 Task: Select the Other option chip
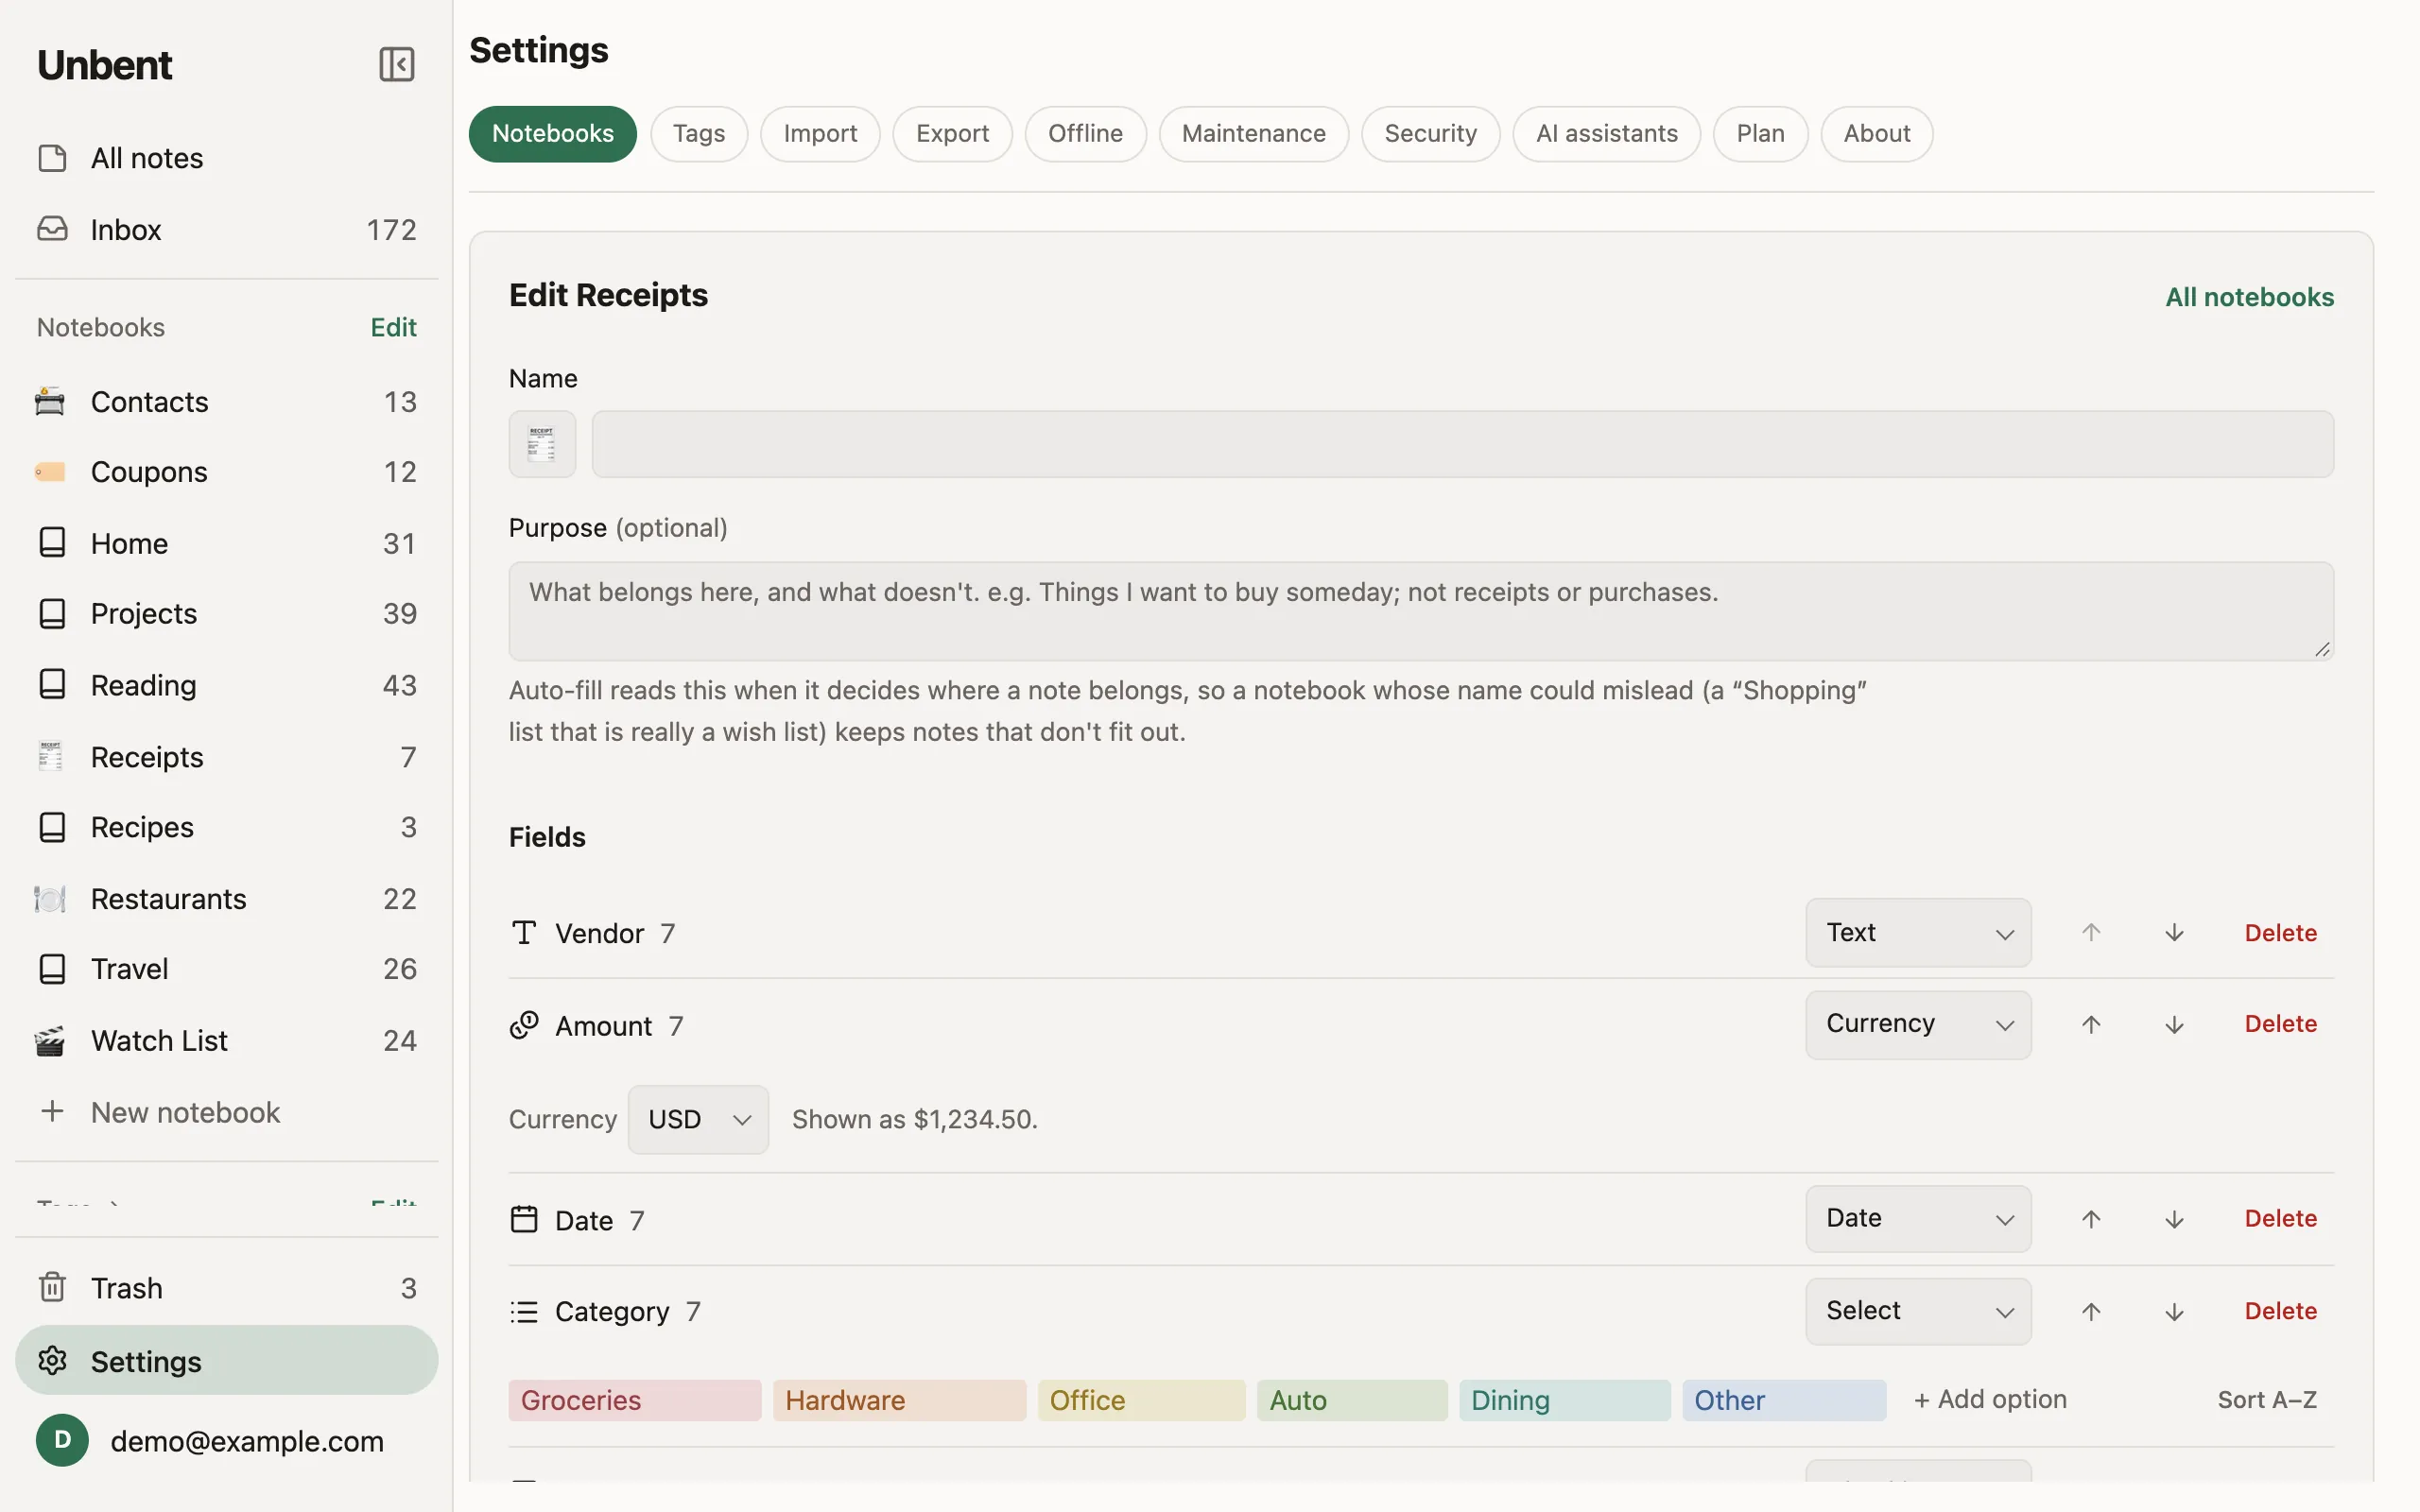click(x=1784, y=1400)
